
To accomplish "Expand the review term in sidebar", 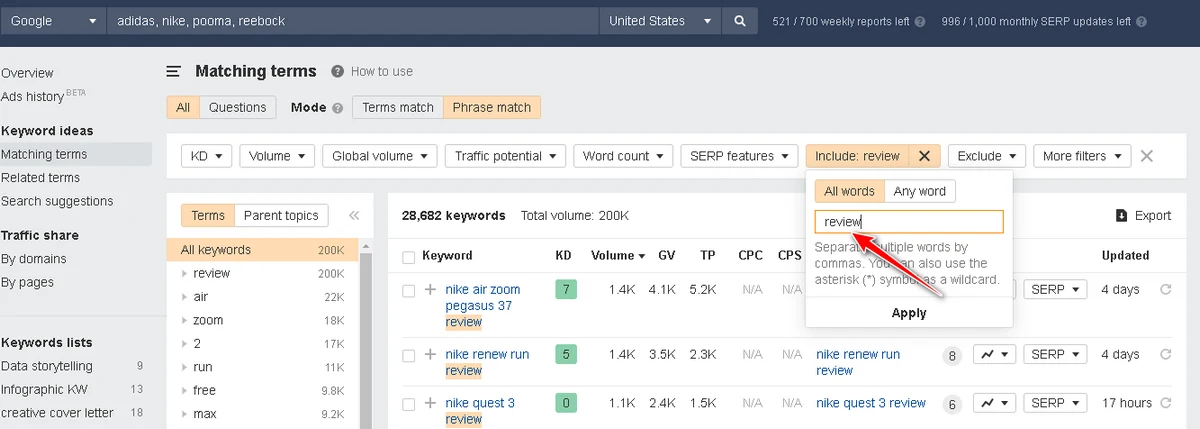I will click(185, 273).
